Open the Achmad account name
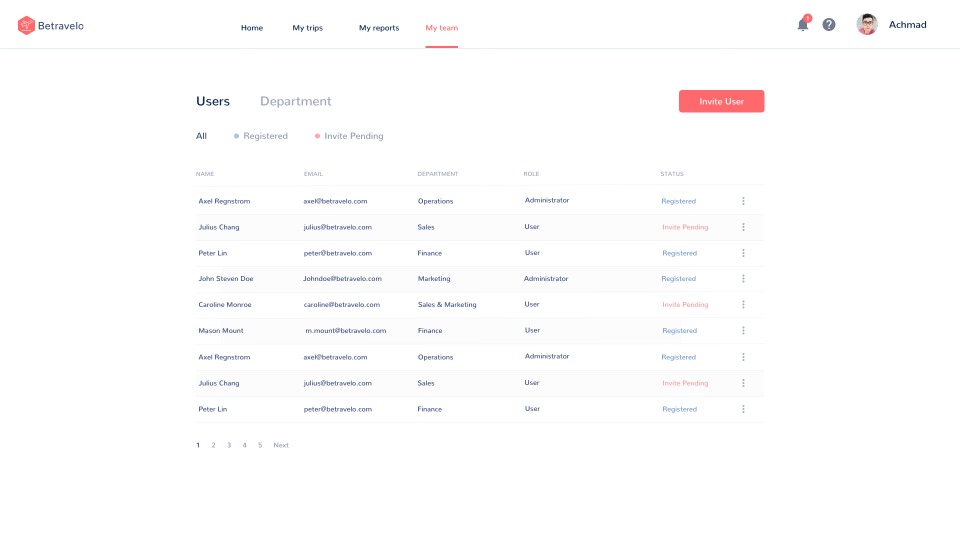The image size is (960, 540). click(907, 24)
